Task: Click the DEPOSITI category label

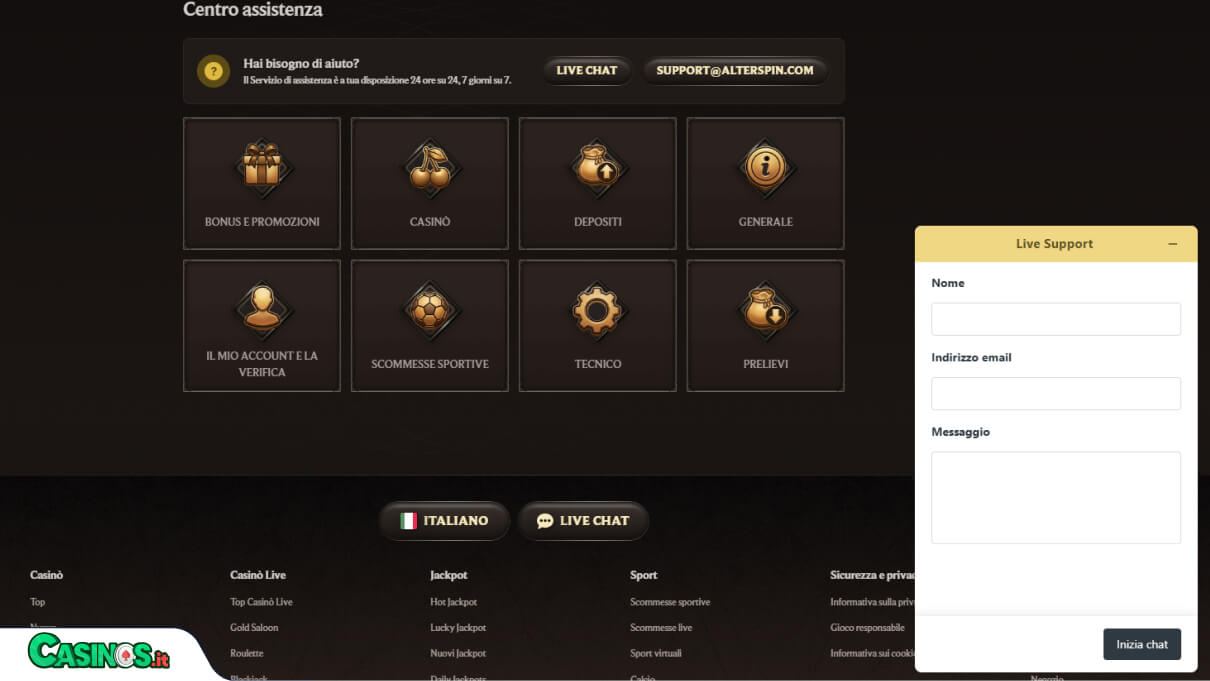Action: coord(598,222)
